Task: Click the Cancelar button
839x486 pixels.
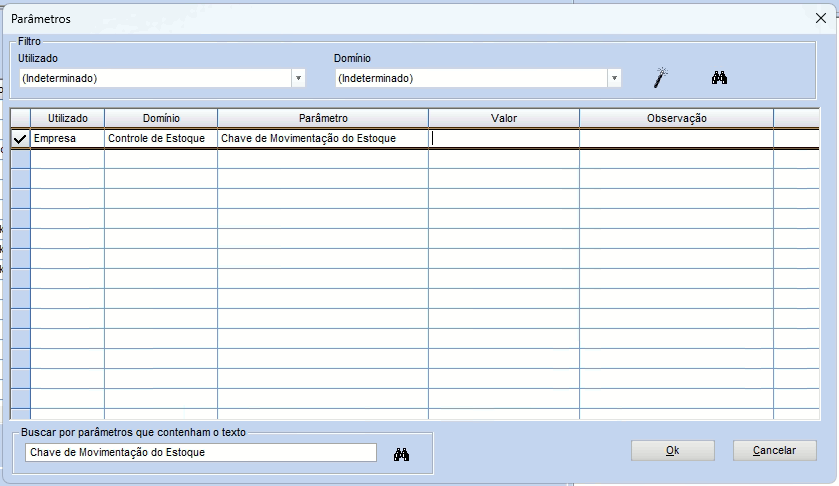Action: tap(774, 451)
